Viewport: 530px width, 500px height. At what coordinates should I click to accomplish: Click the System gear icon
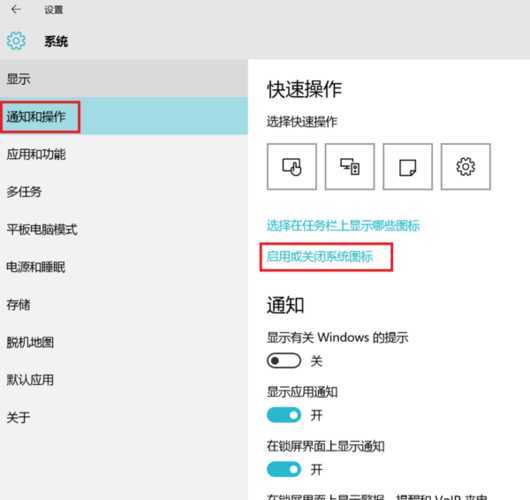(16, 41)
